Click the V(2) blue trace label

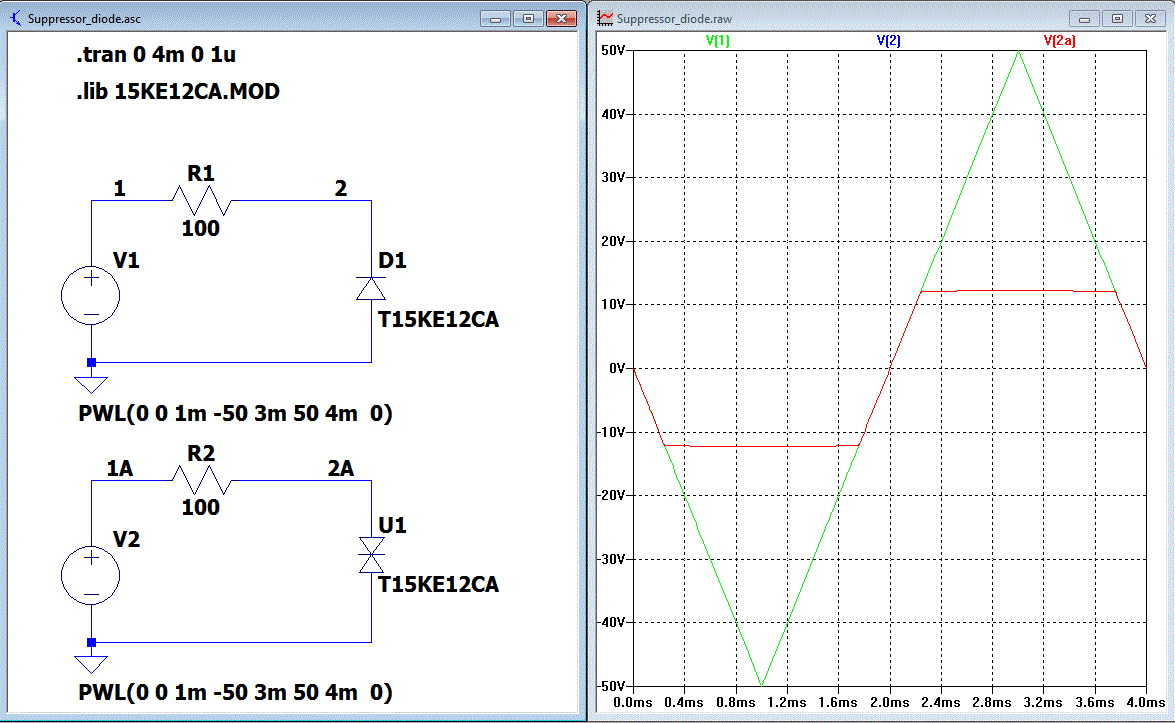[x=888, y=40]
